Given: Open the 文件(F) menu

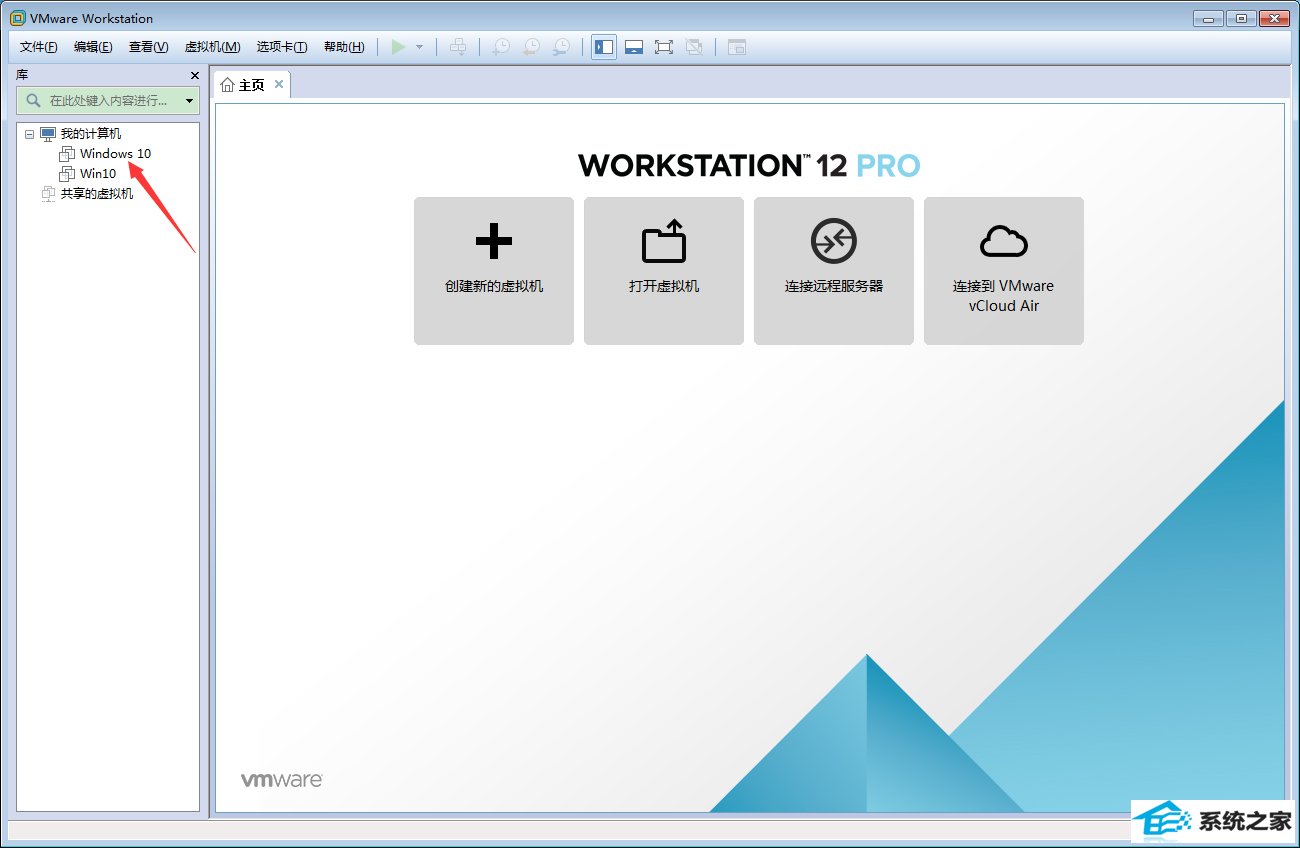Looking at the screenshot, I should tap(39, 47).
